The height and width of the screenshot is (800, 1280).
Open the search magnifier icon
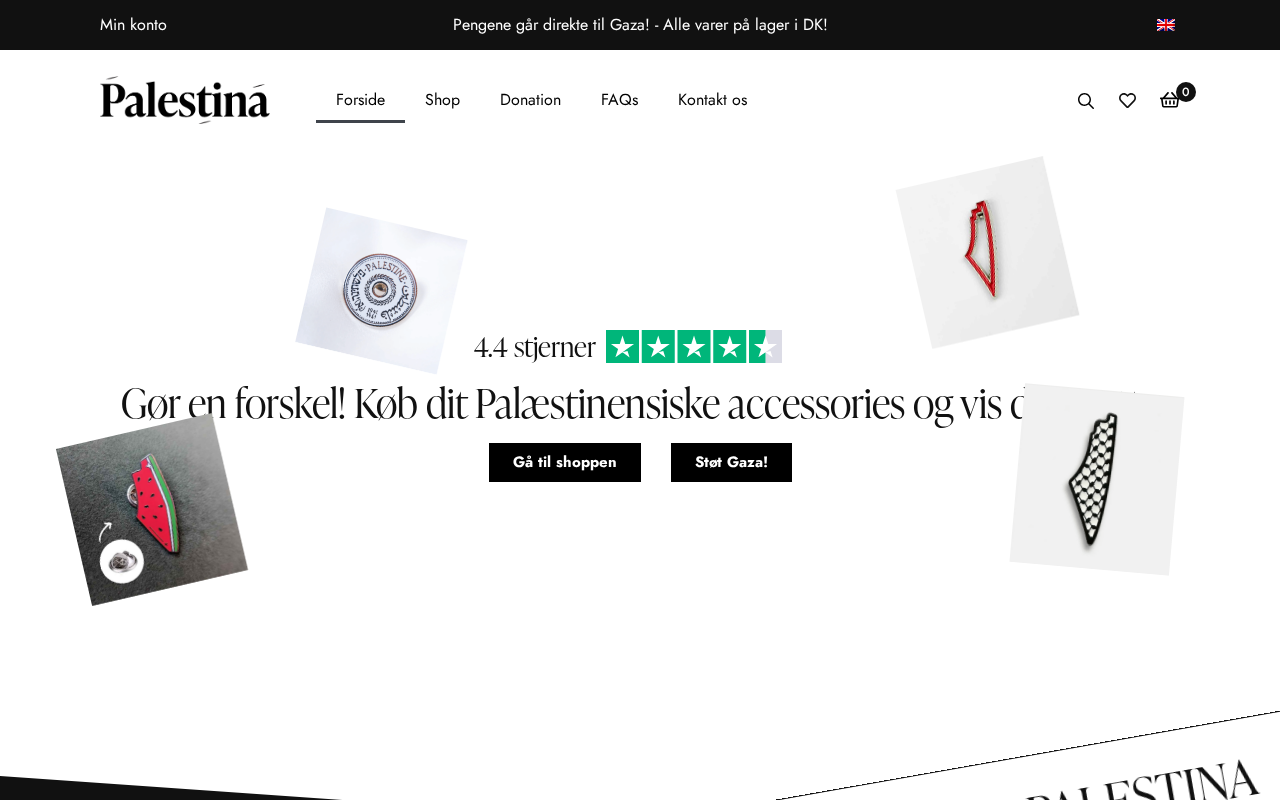coord(1086,100)
